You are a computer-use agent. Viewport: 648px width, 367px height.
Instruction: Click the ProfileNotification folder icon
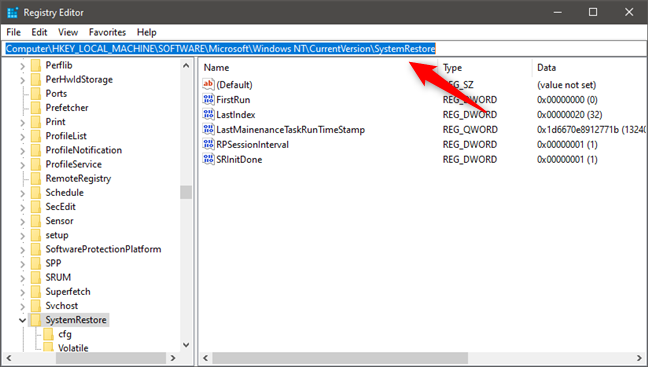36,150
